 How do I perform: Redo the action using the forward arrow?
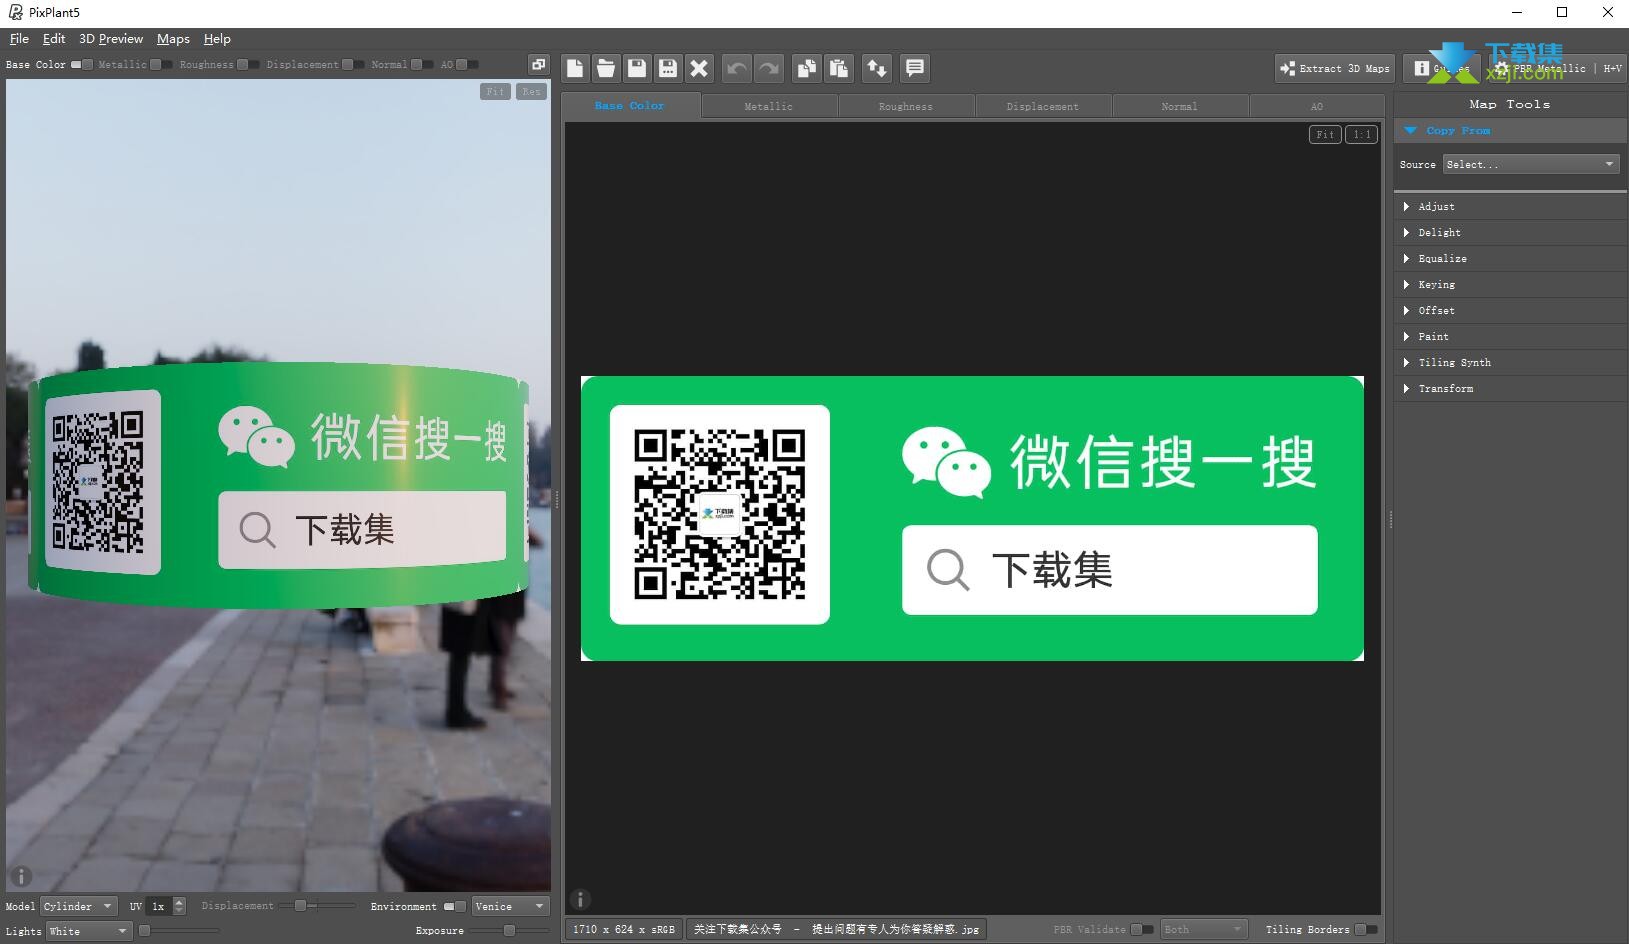coord(768,68)
